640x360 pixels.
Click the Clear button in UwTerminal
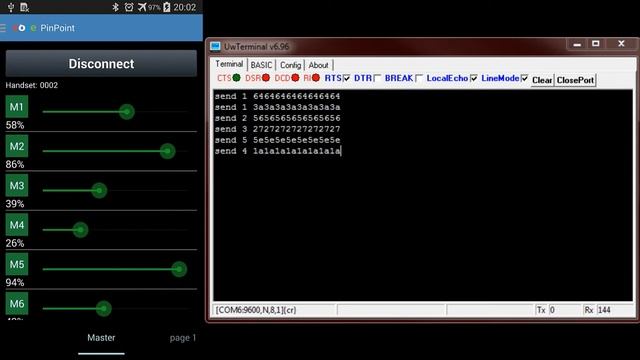pos(542,80)
